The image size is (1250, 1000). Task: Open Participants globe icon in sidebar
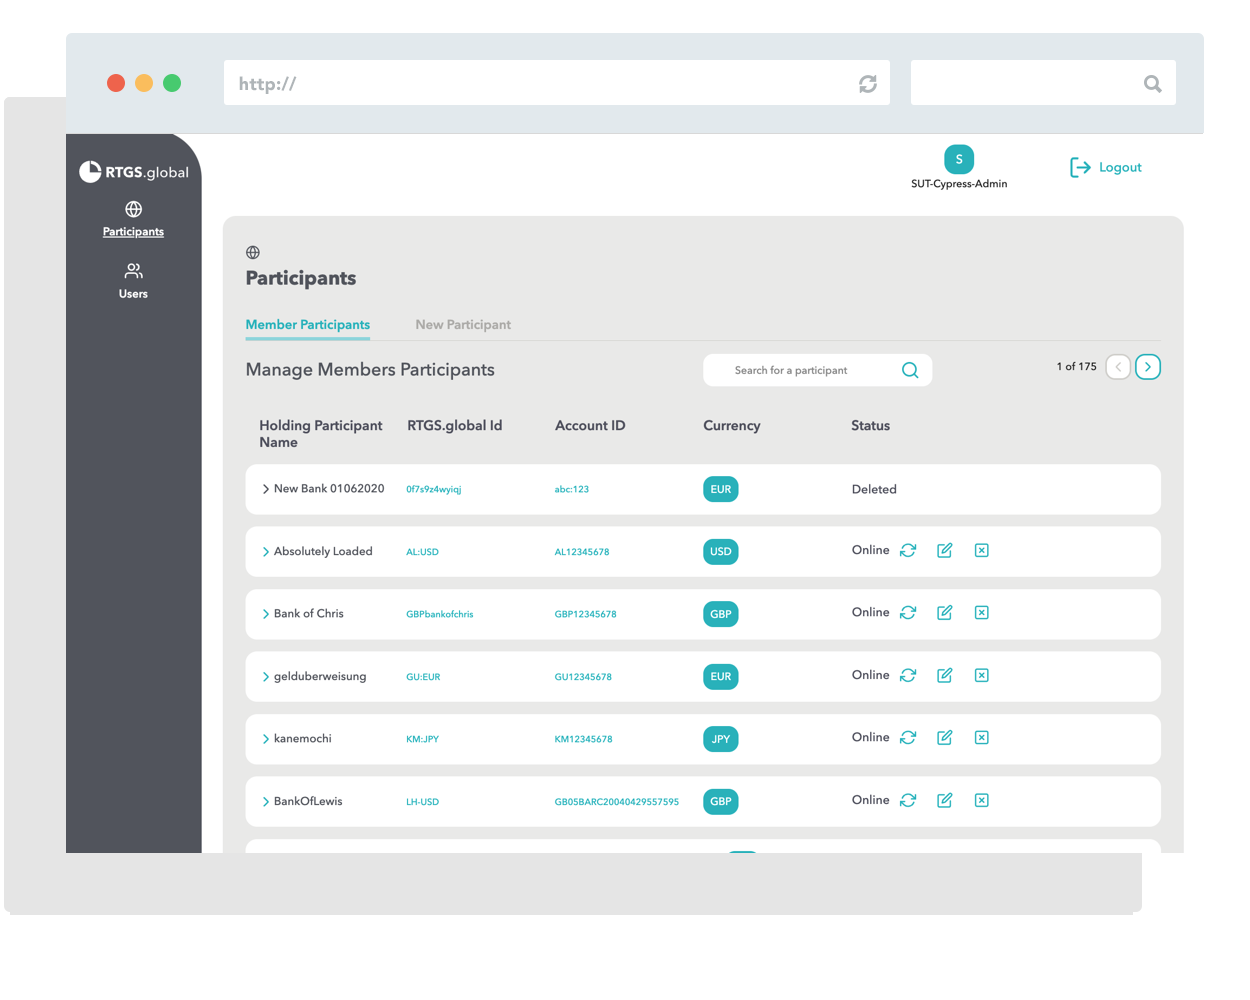(133, 209)
